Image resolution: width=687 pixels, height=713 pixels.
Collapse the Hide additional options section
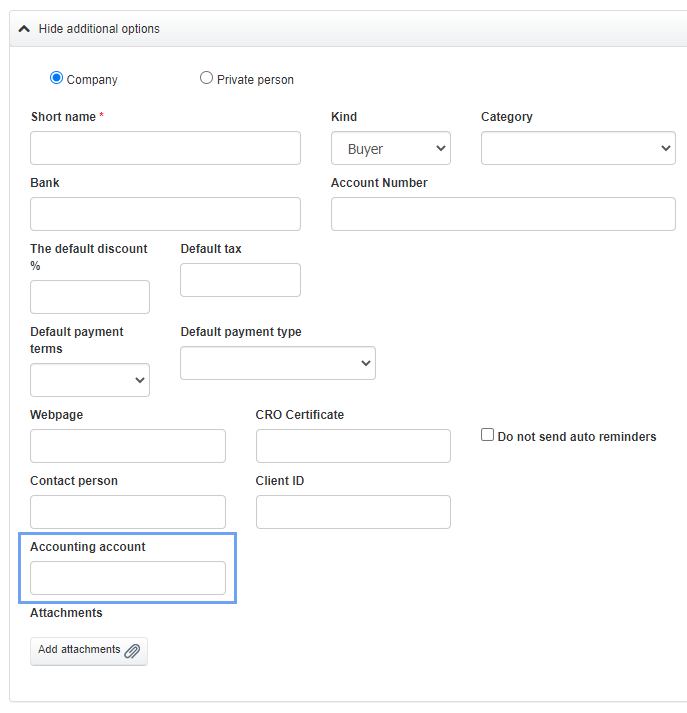(x=99, y=29)
